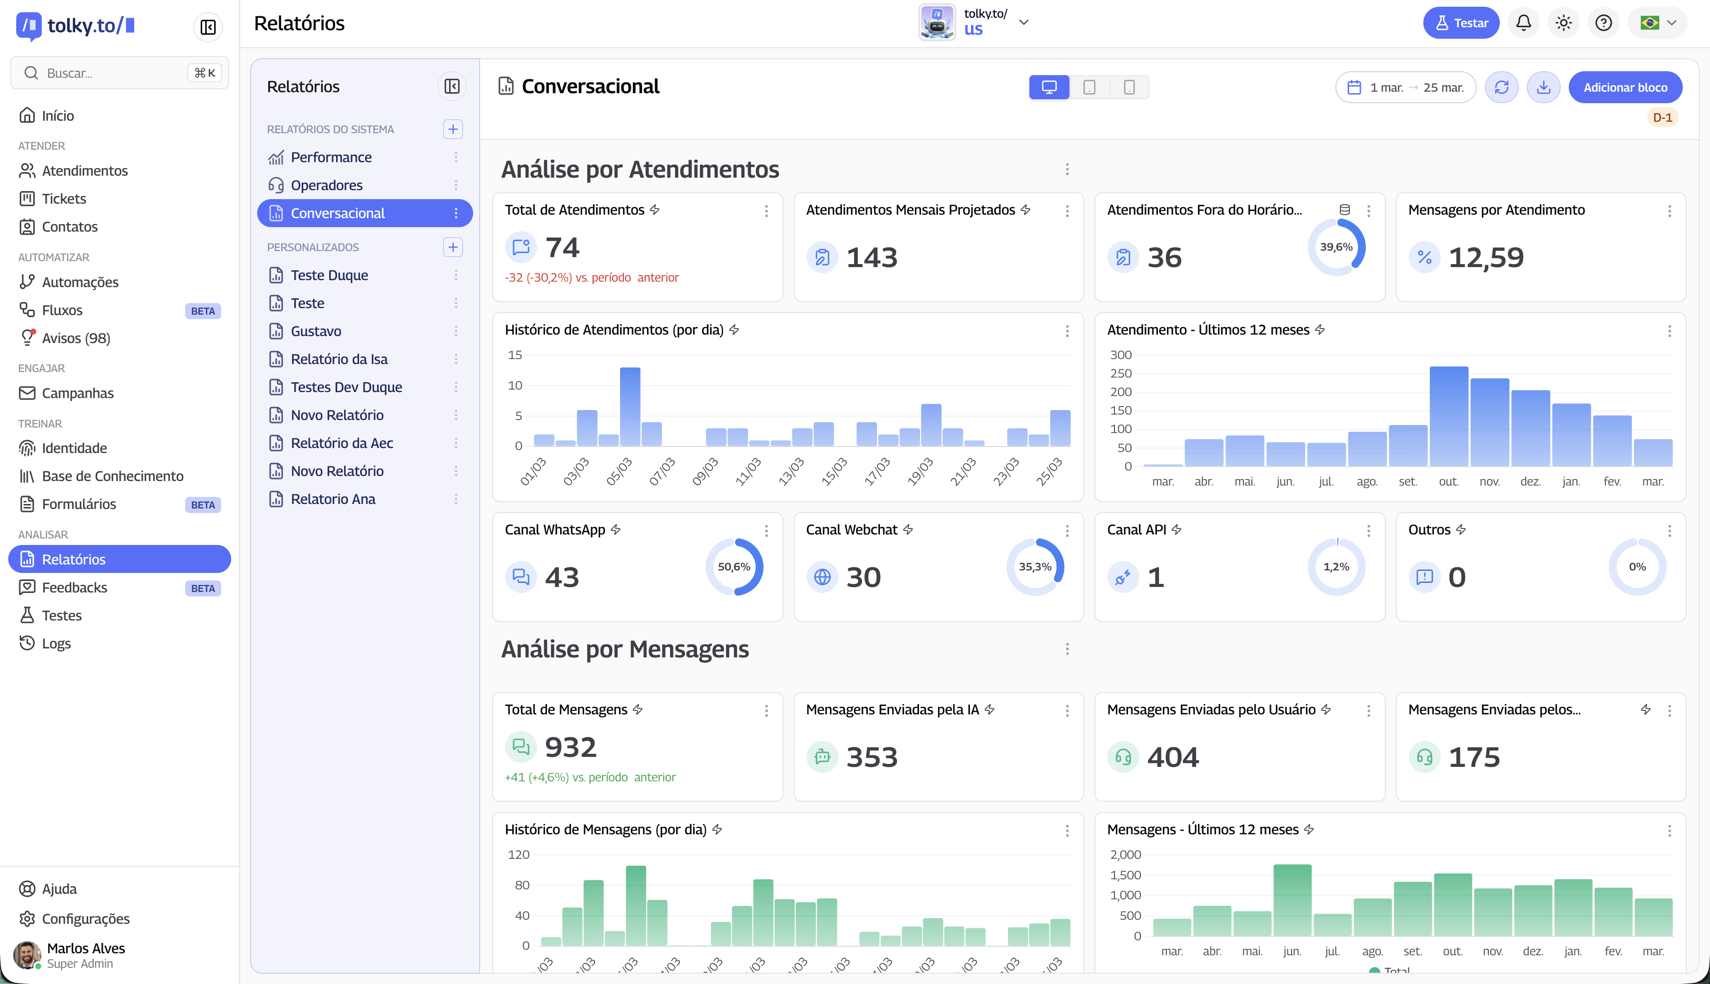Viewport: 1710px width, 984px height.
Task: Switch to tablet preview layout
Action: click(x=1089, y=88)
